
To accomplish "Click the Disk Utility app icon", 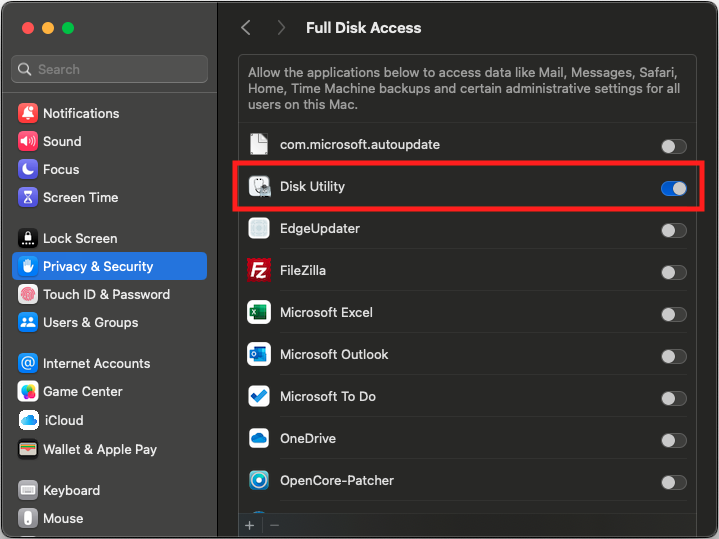I will [x=259, y=187].
